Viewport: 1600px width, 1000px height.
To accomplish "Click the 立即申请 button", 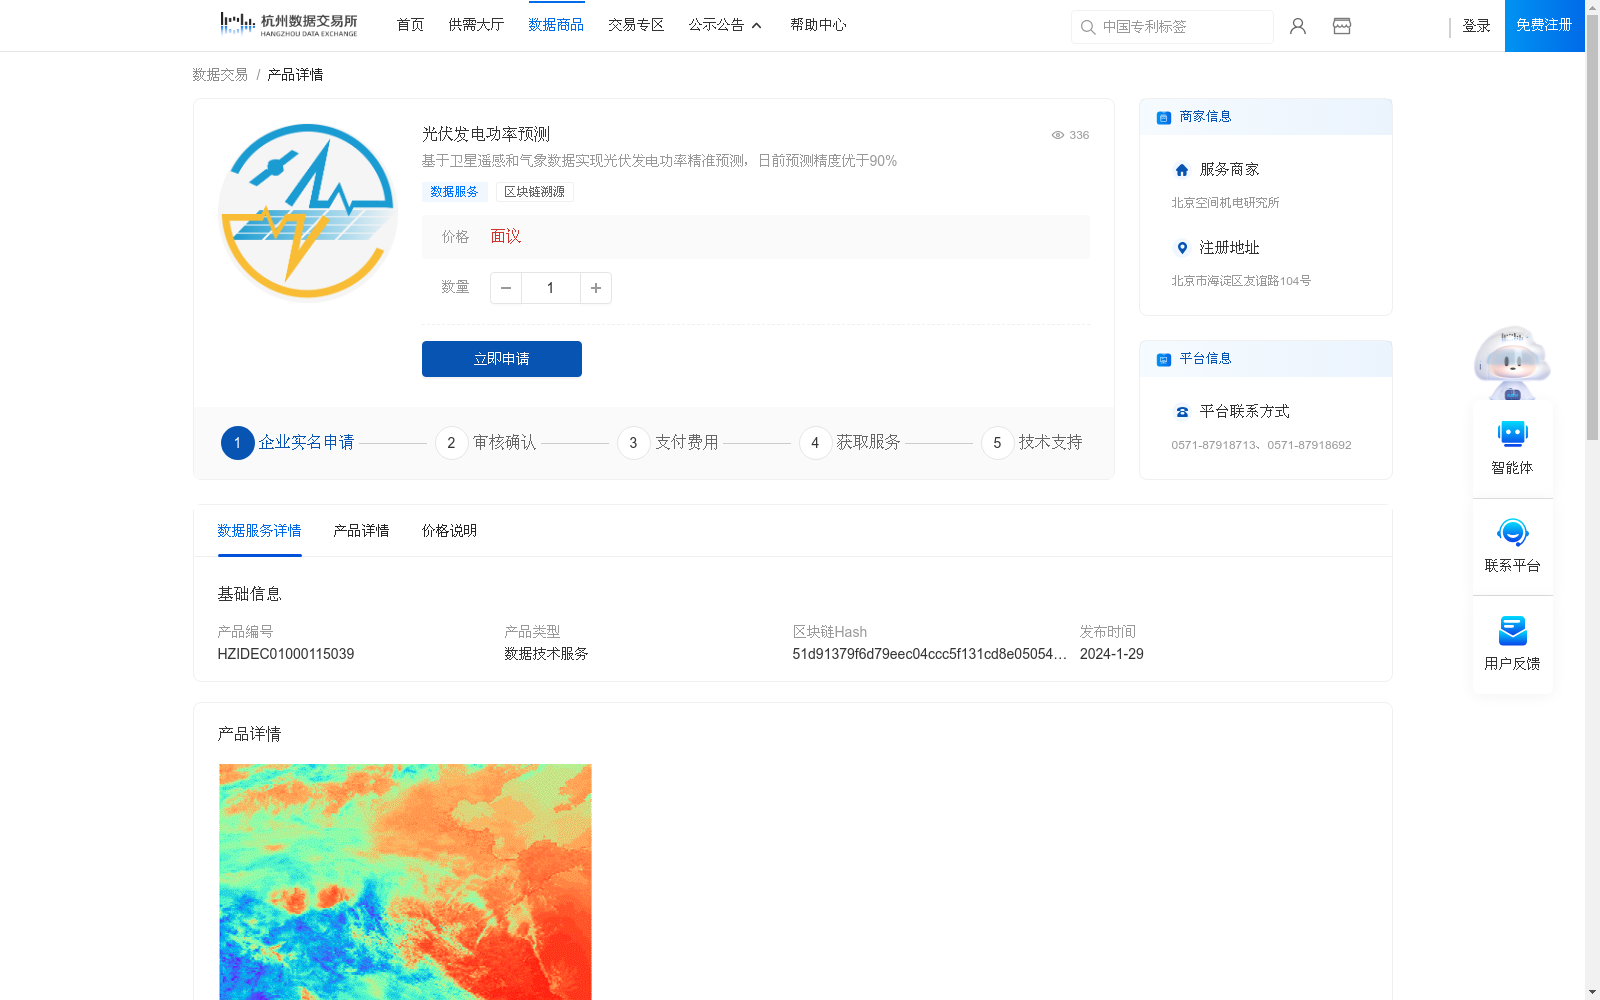I will coord(502,359).
